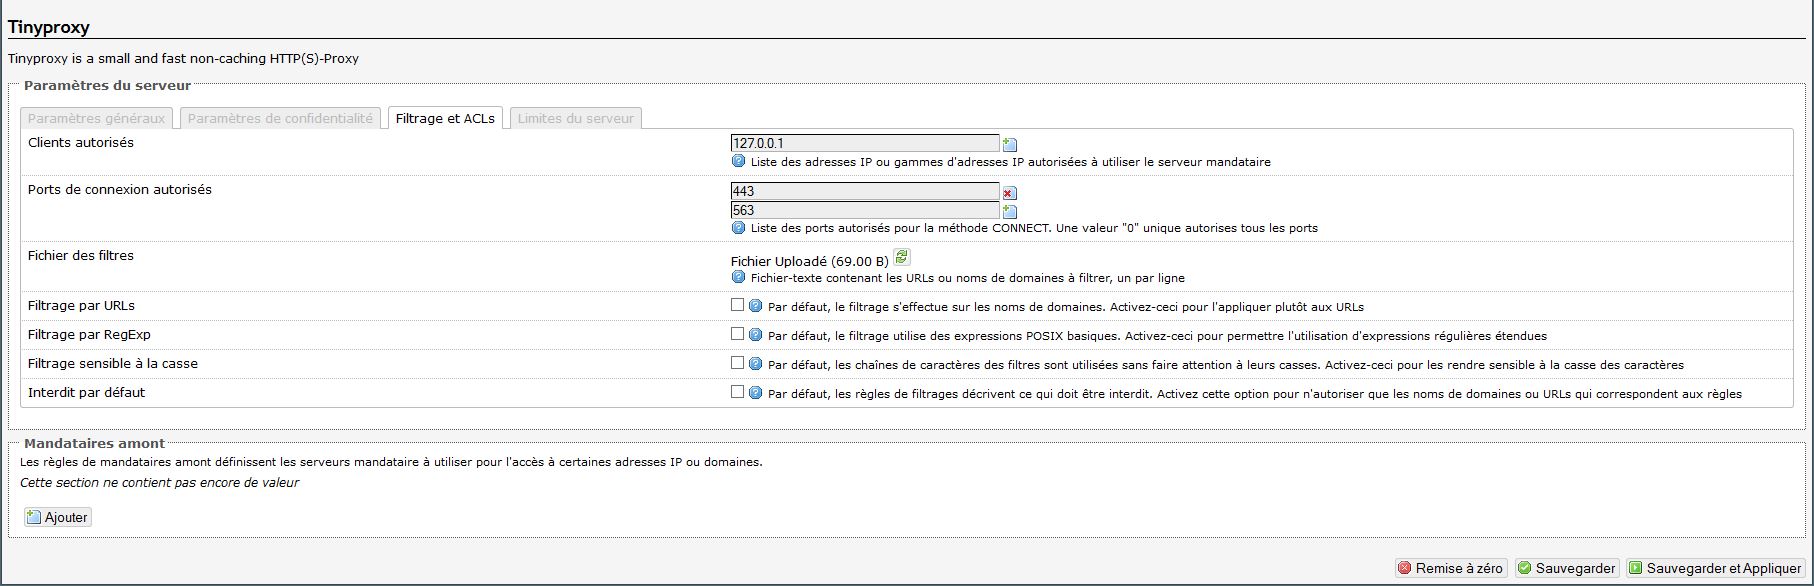1814x586 pixels.
Task: Click help icon for Filtrage par URLs
Action: [755, 306]
